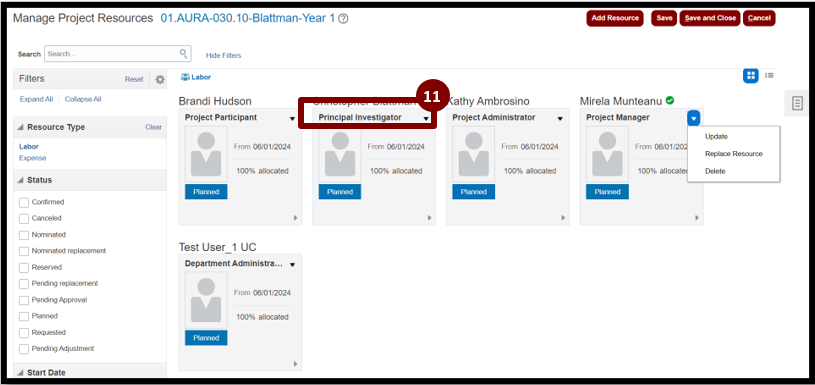
Task: Click the Test User_1 UC name heading
Action: tap(217, 247)
